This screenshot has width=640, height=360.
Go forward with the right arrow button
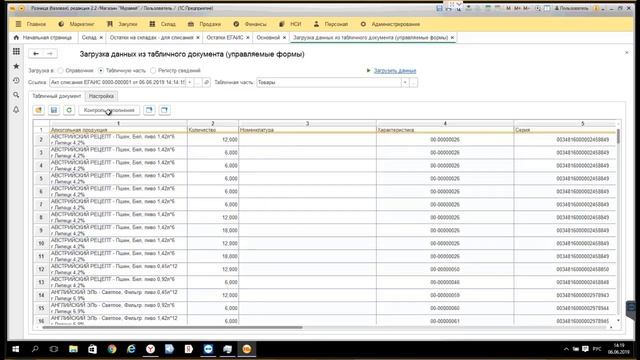tap(50, 53)
